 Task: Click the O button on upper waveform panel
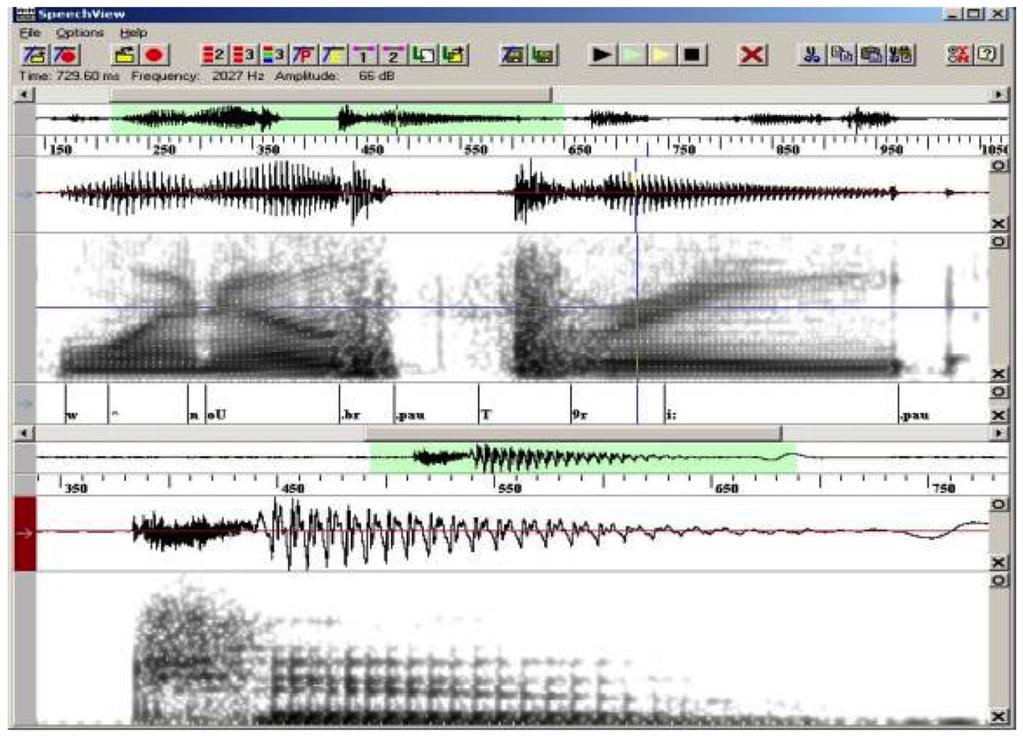coord(998,166)
